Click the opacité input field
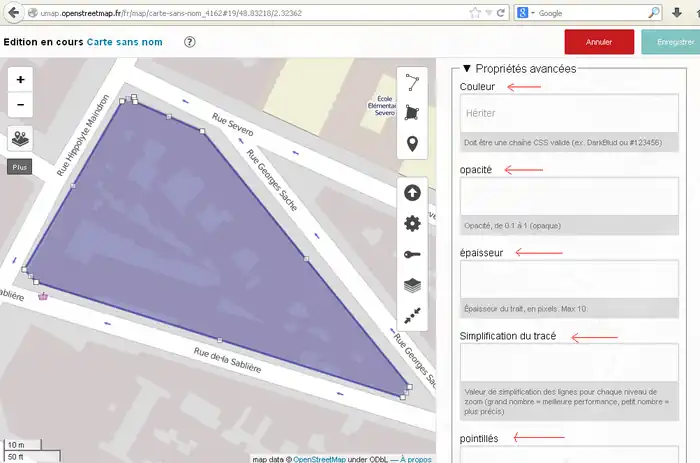 tap(570, 196)
